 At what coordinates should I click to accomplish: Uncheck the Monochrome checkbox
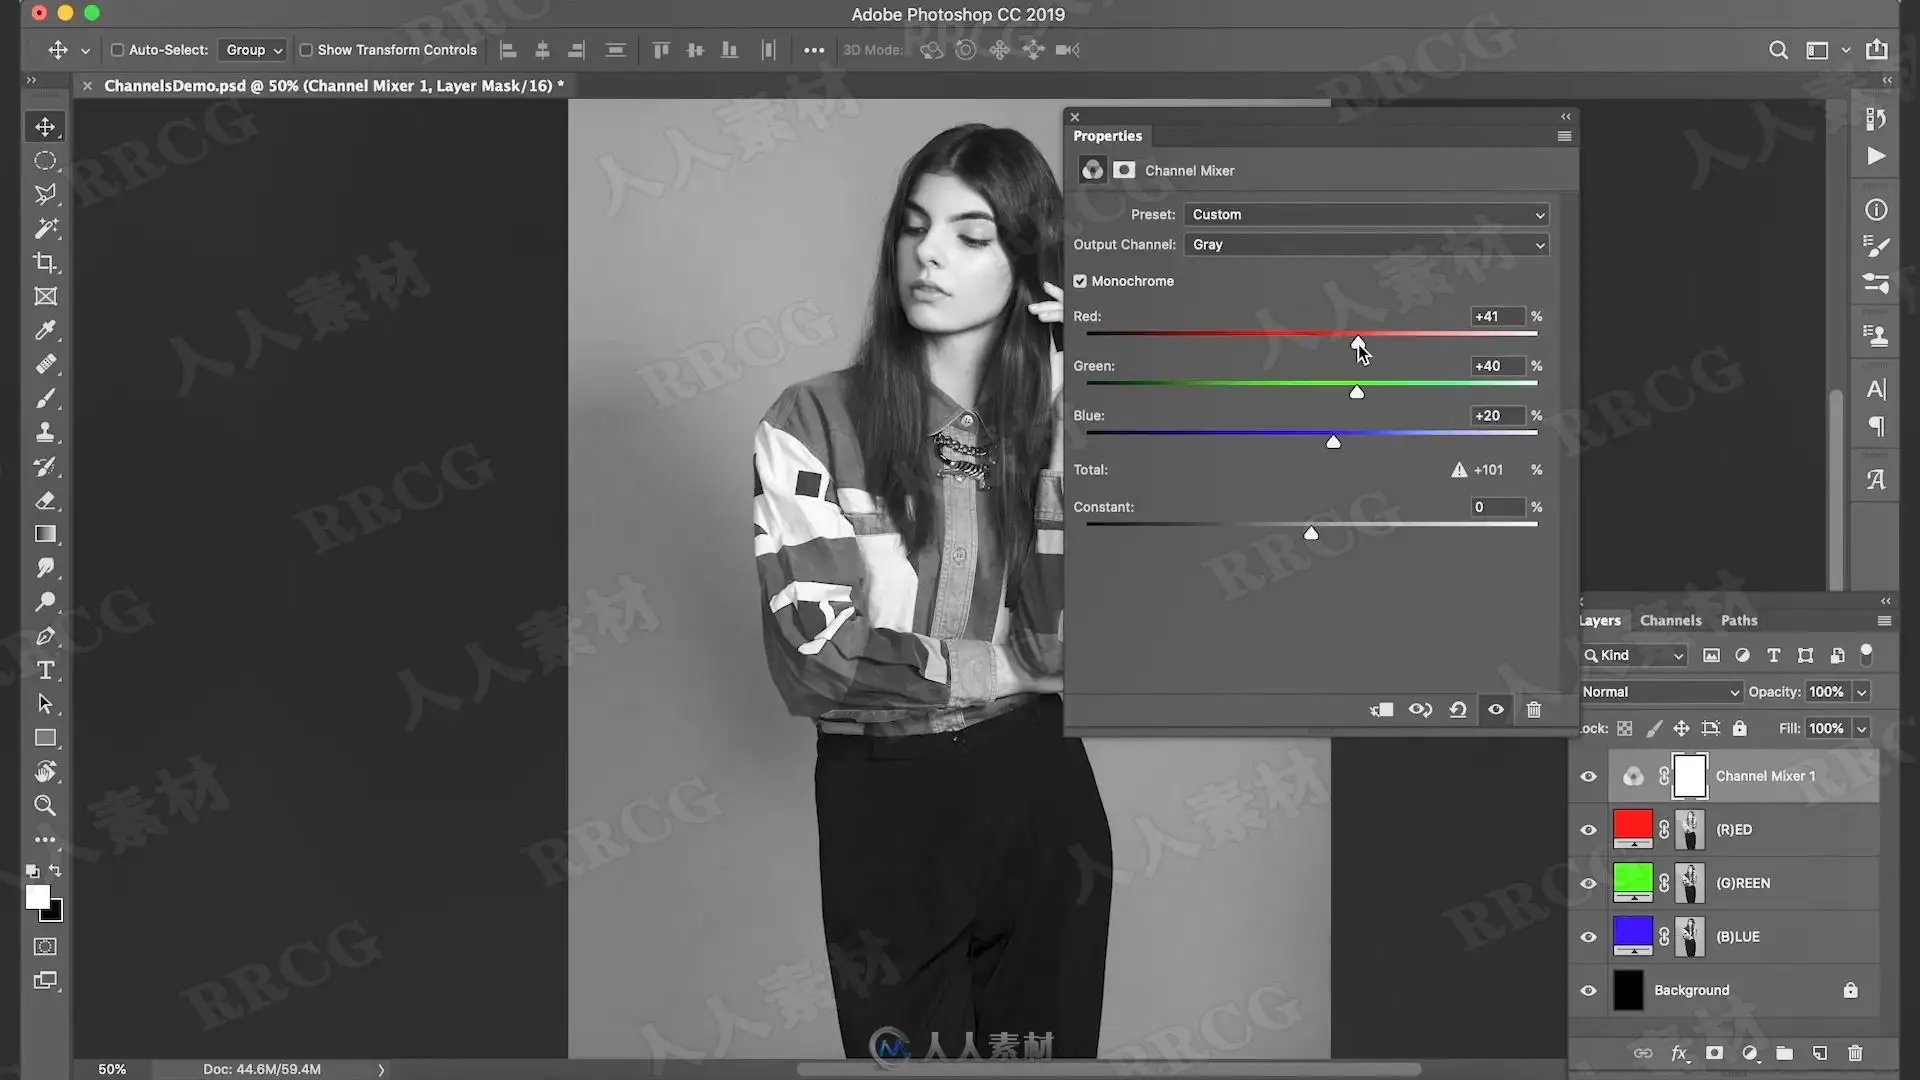coord(1080,282)
